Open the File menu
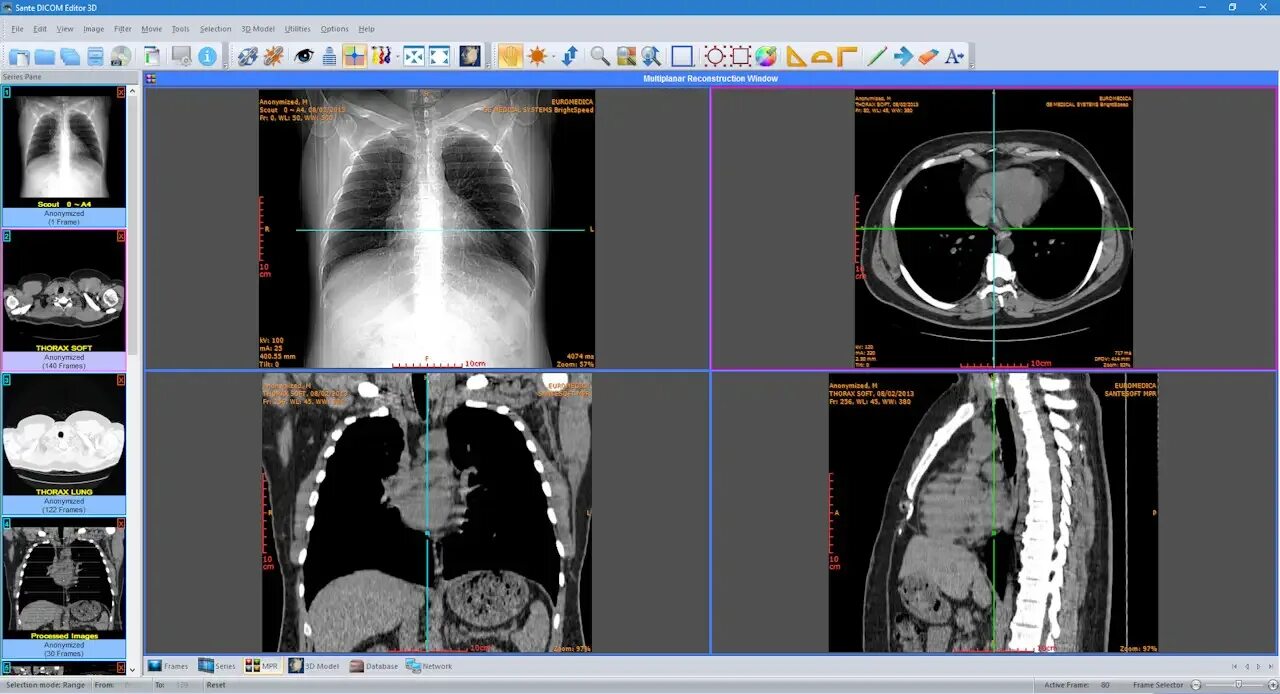 [17, 29]
